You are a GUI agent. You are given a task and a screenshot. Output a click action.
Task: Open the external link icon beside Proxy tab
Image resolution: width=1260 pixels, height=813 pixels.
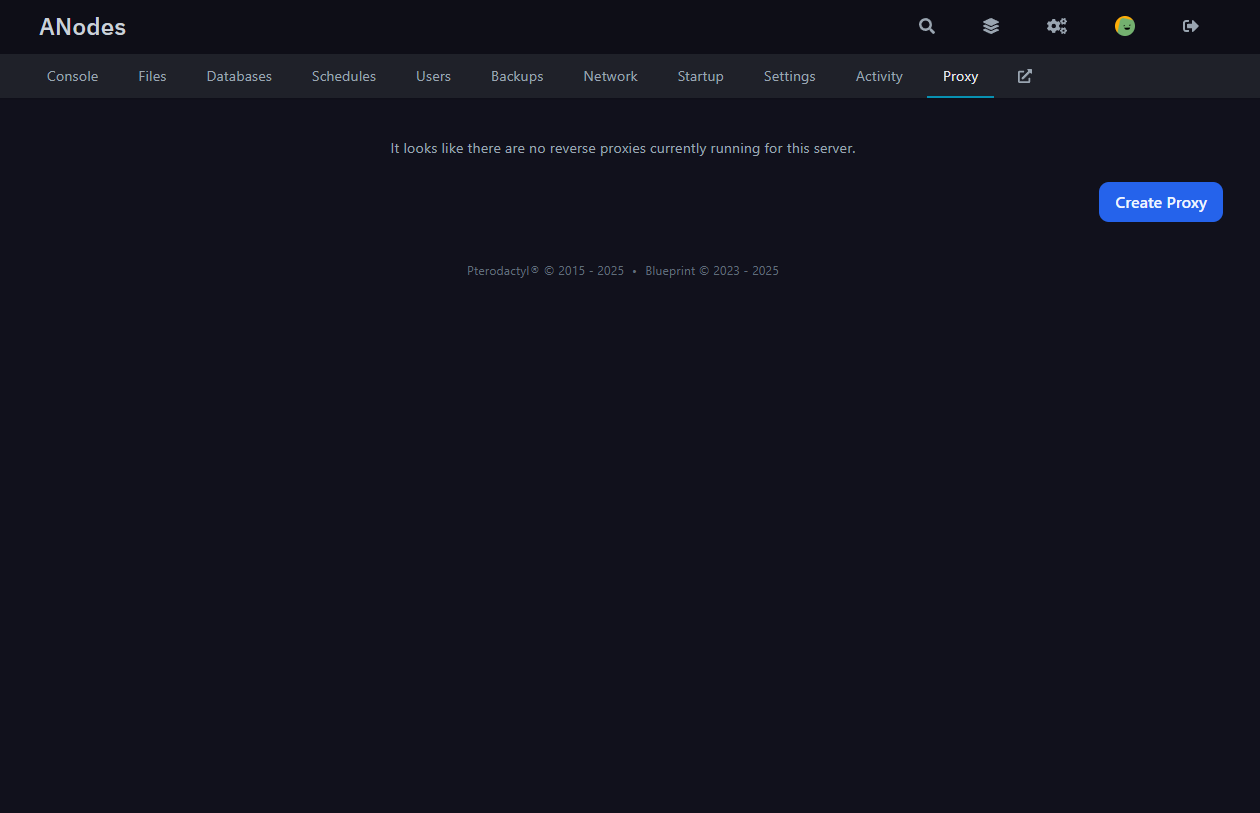click(1024, 75)
